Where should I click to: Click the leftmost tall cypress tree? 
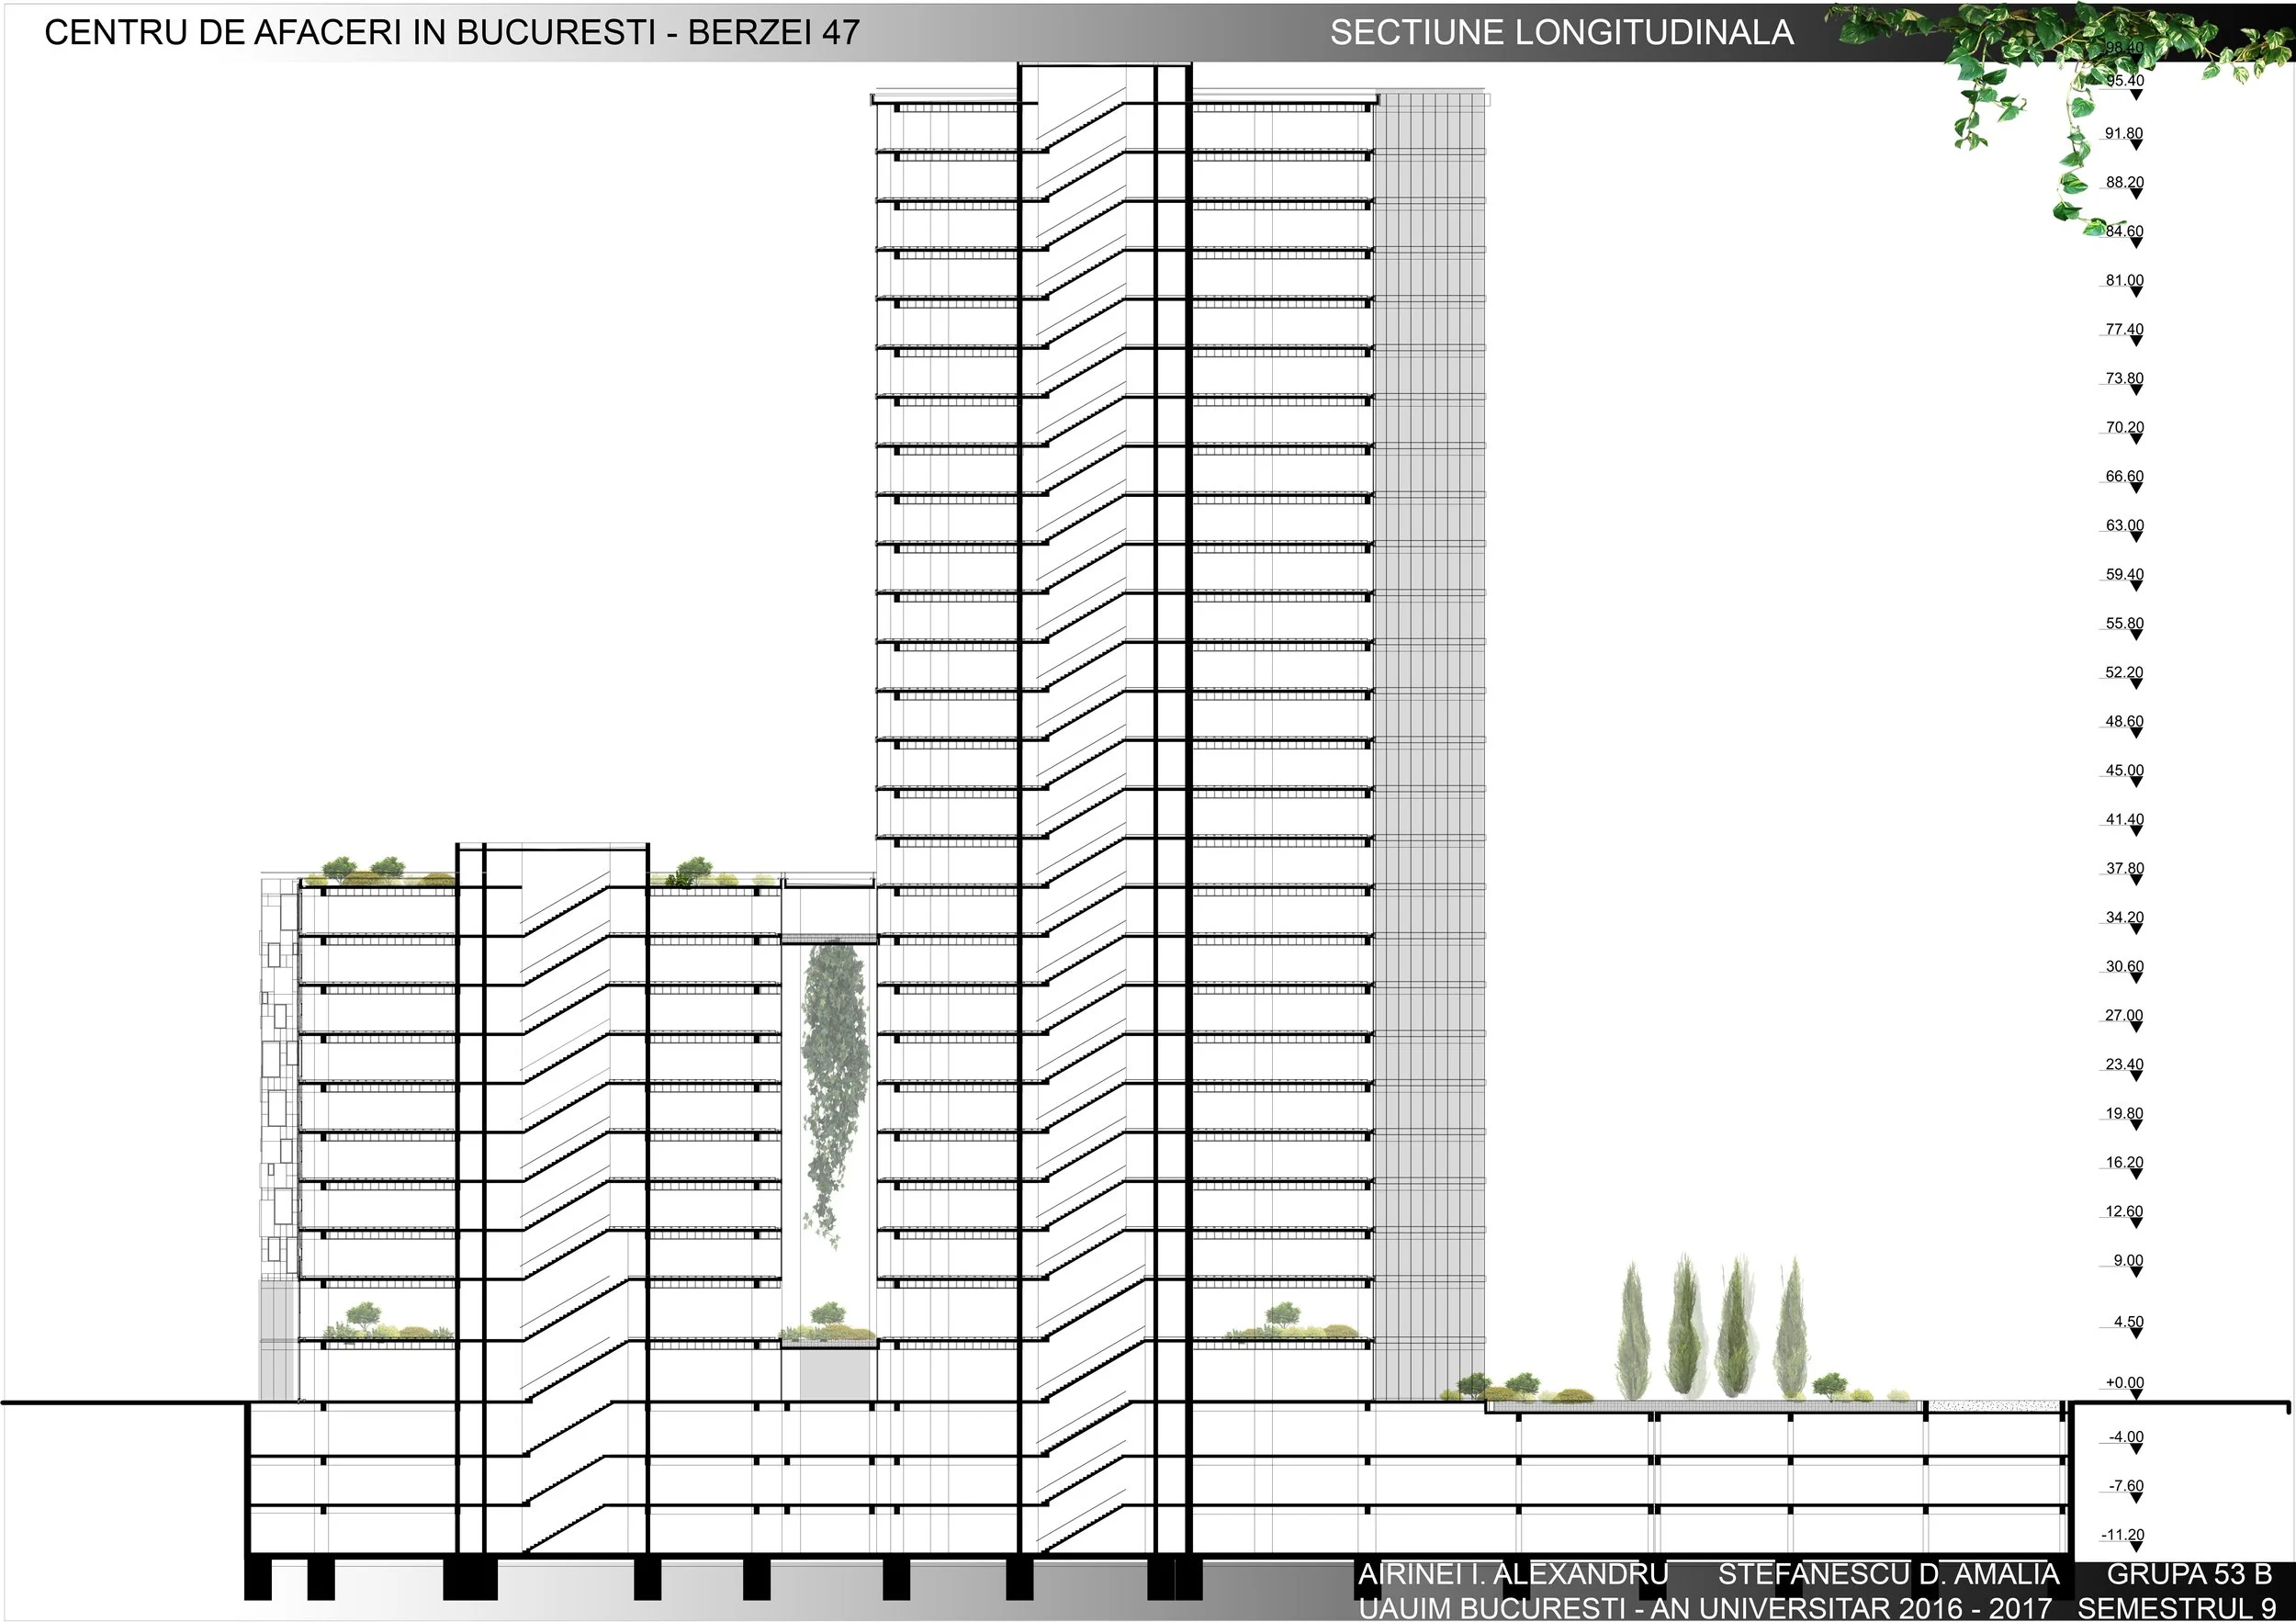click(x=1632, y=1332)
